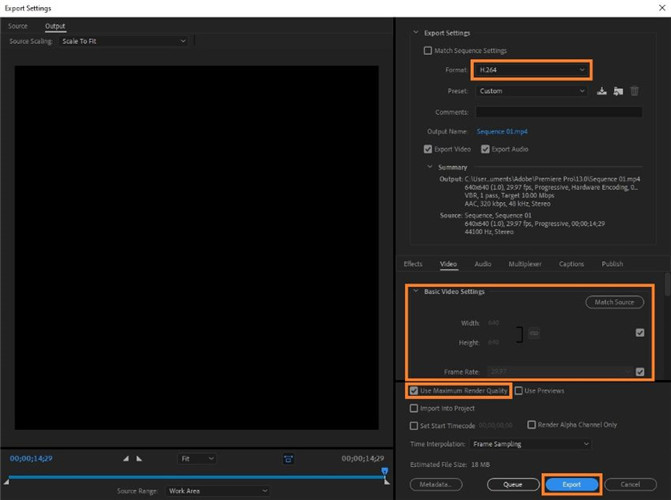This screenshot has width=671, height=500.
Task: Open the Sequence 01.mp4 output name link
Action: (502, 131)
